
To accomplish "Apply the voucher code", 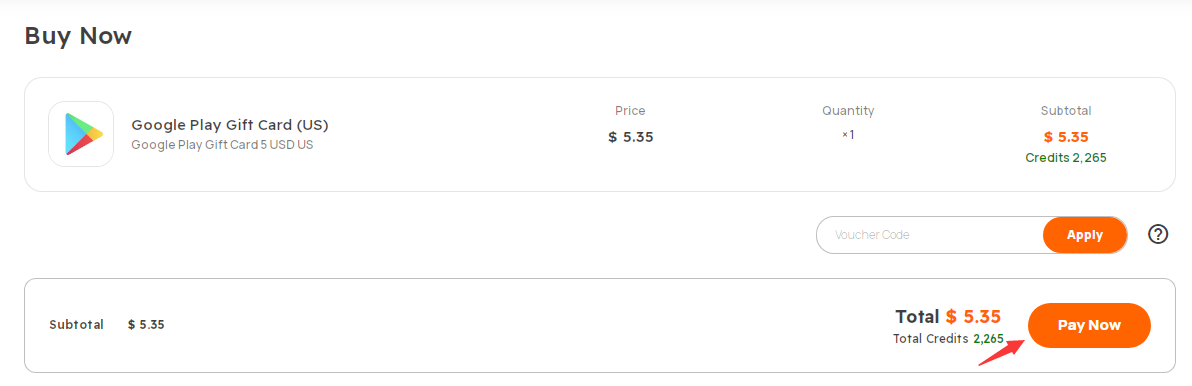I will (x=1085, y=235).
